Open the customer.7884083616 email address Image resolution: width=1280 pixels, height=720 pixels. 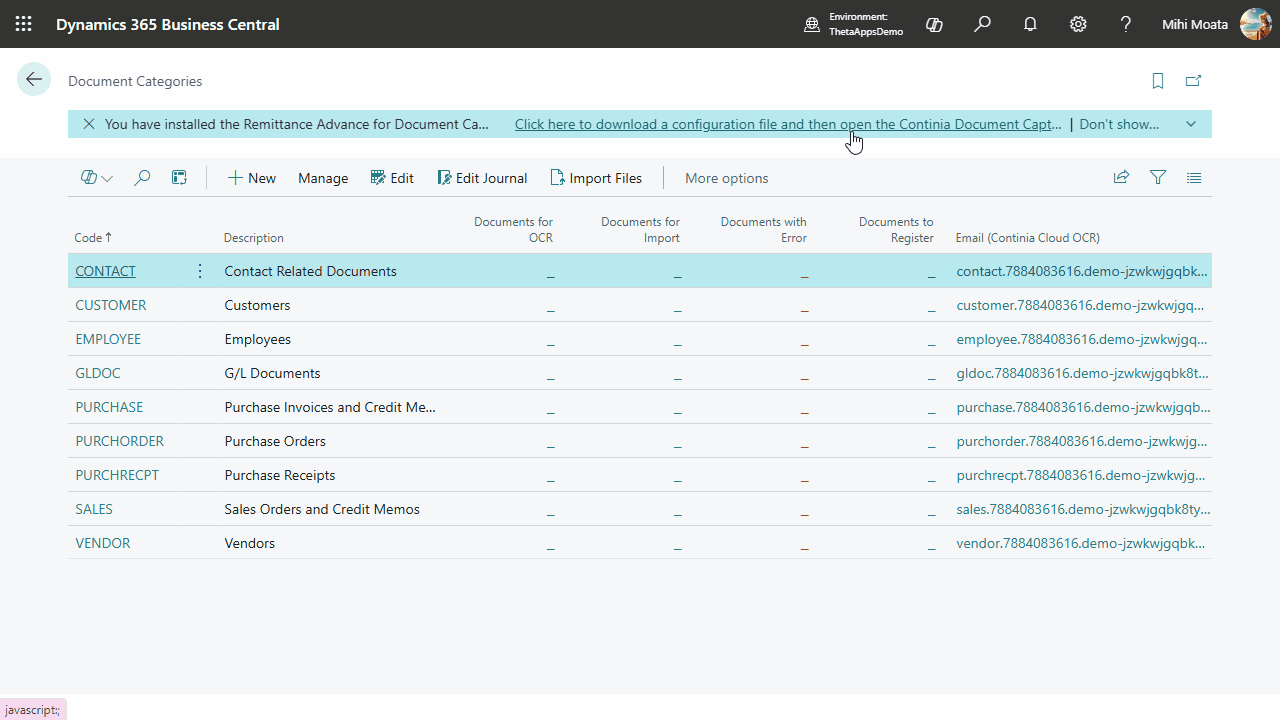click(1082, 305)
